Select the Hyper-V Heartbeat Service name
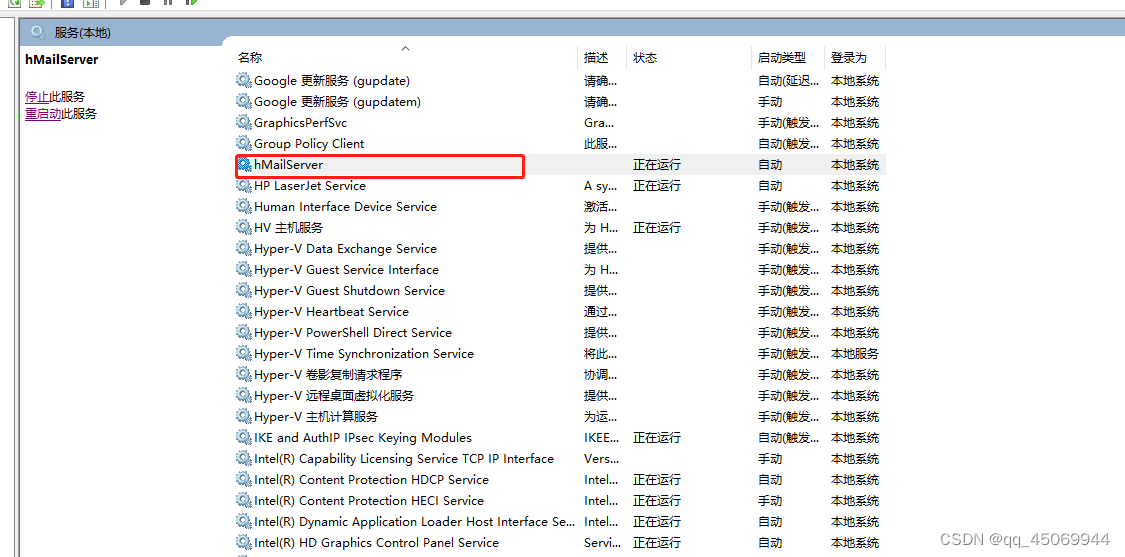The width and height of the screenshot is (1125, 557). pyautogui.click(x=331, y=312)
